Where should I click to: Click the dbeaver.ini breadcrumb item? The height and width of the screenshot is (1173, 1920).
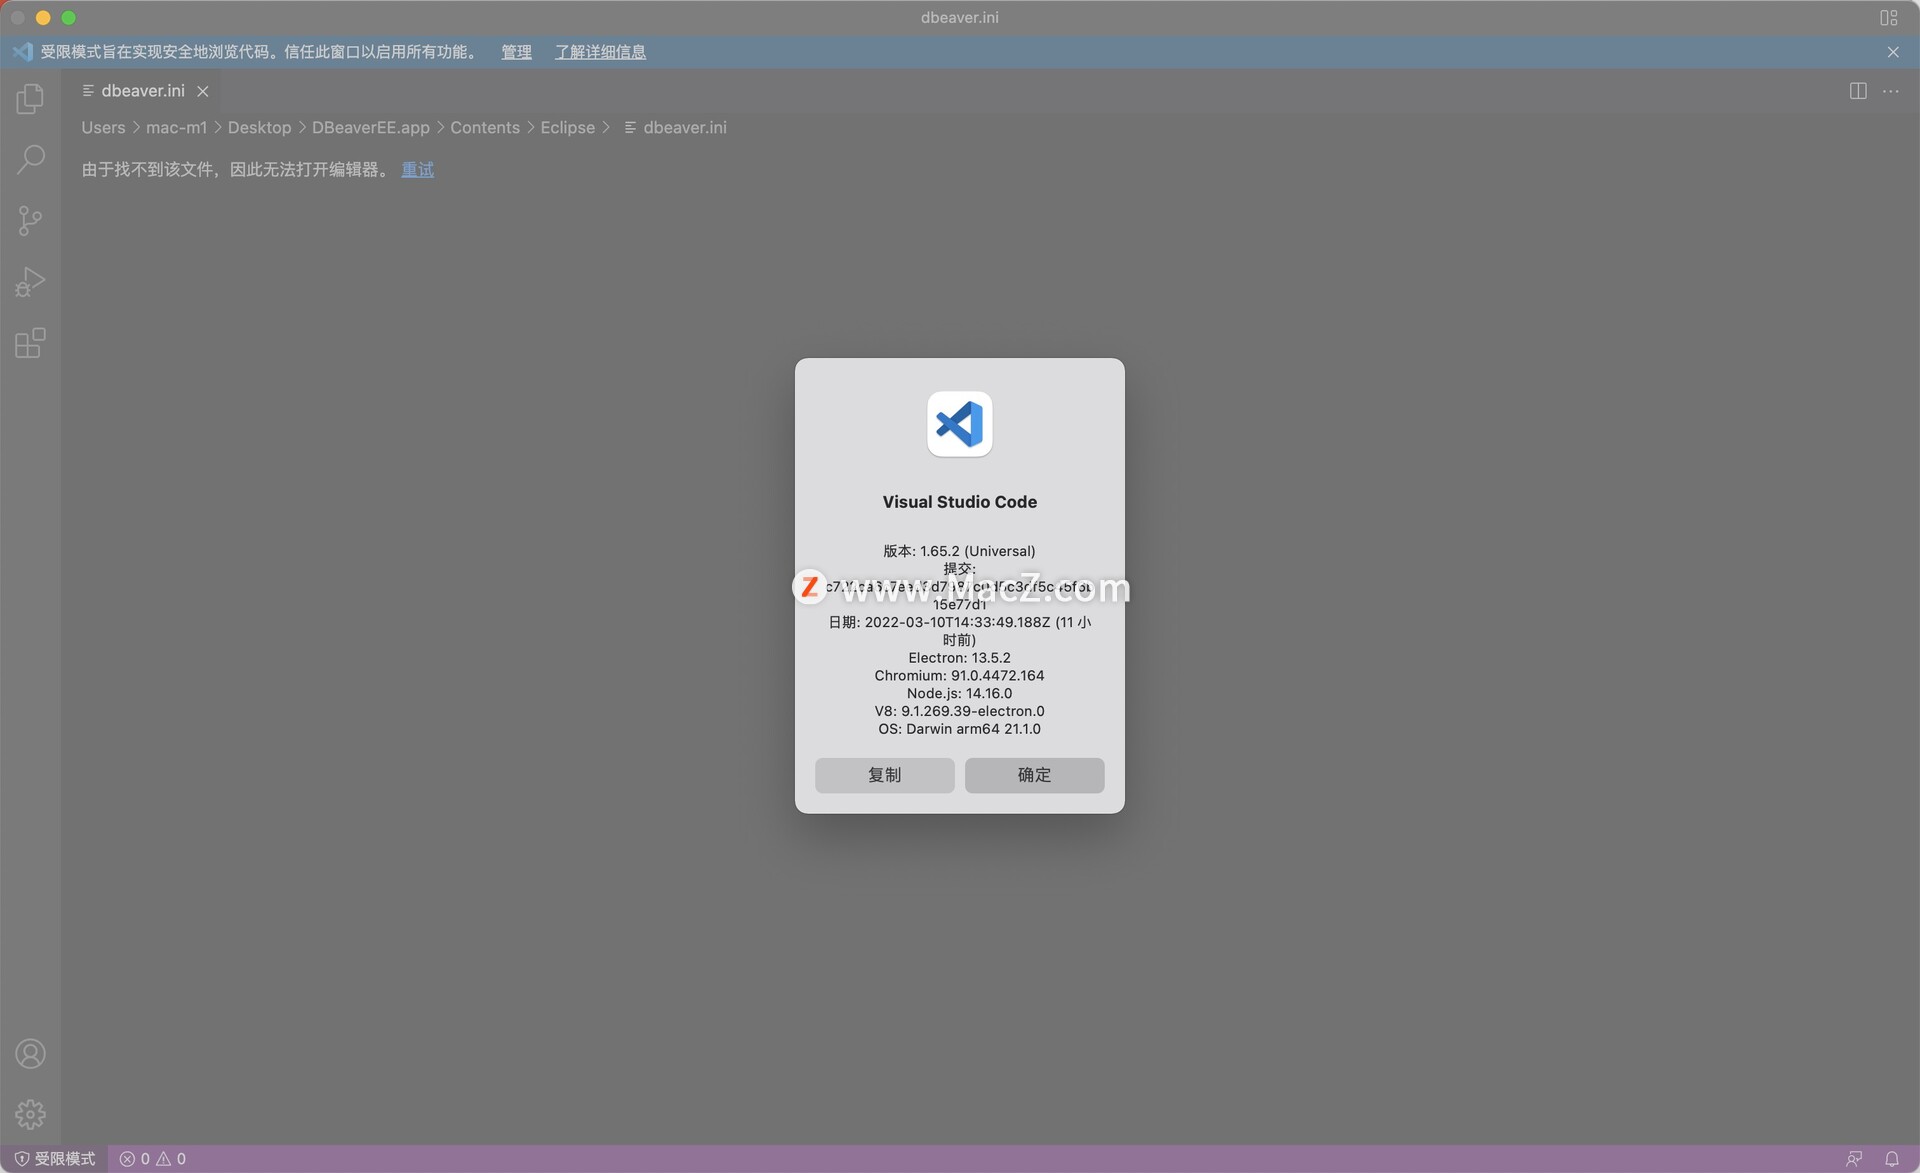pyautogui.click(x=675, y=128)
